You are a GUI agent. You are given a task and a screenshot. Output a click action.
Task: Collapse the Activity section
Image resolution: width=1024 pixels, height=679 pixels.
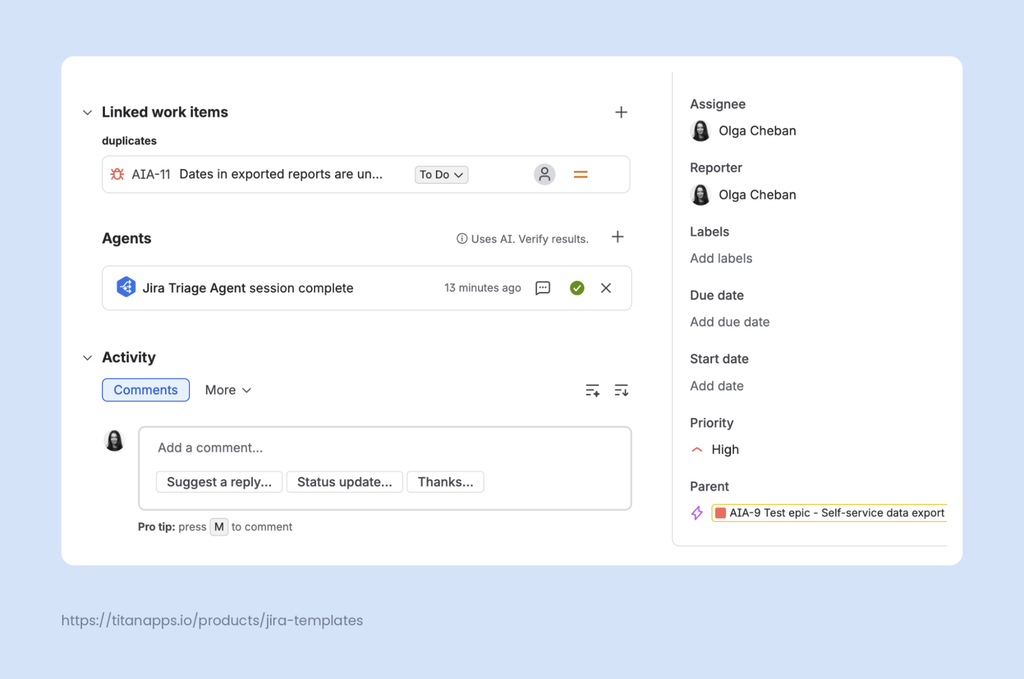coord(88,358)
